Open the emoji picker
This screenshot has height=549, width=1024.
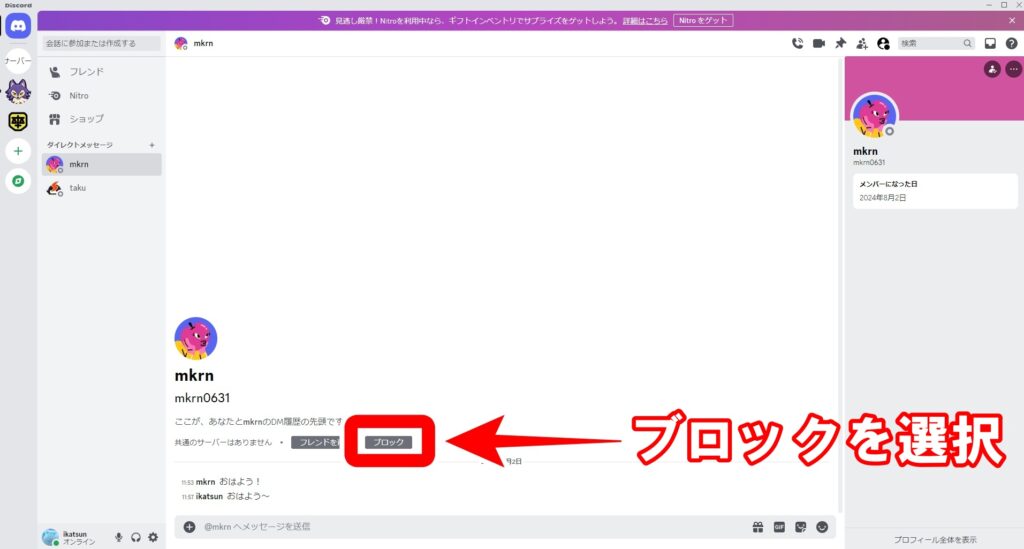pyautogui.click(x=822, y=527)
